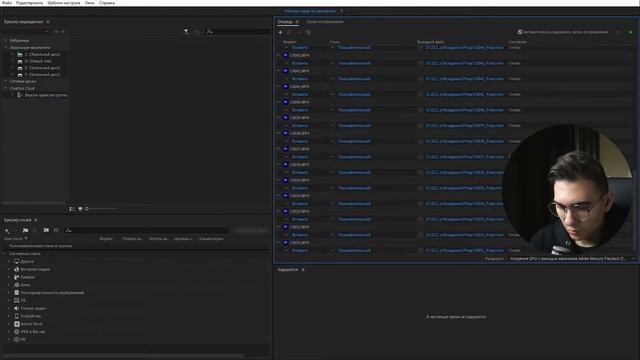Select Версии проектов группы tree item
Image resolution: width=640 pixels, height=360 pixels.
click(46, 95)
